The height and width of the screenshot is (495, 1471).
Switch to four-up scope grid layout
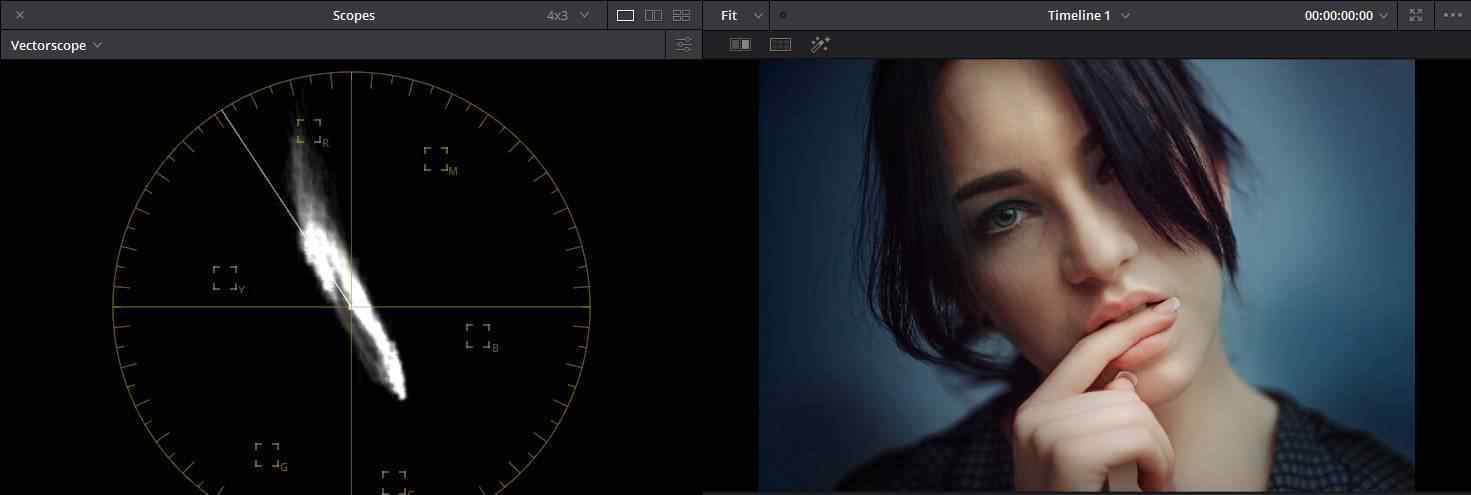[681, 15]
